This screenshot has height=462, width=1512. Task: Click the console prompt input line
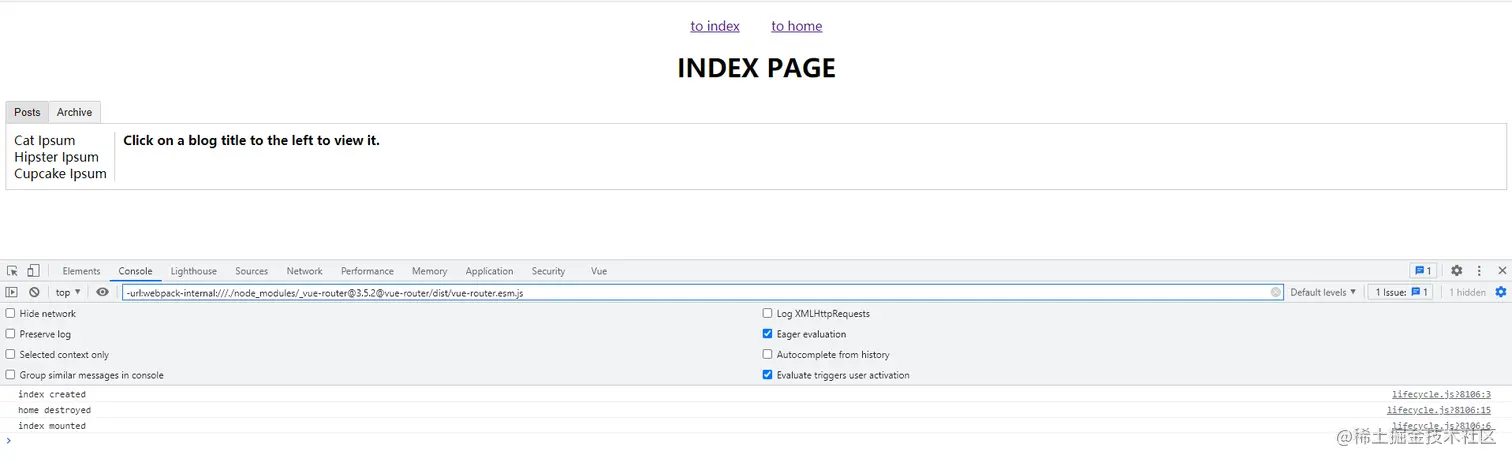(x=756, y=441)
